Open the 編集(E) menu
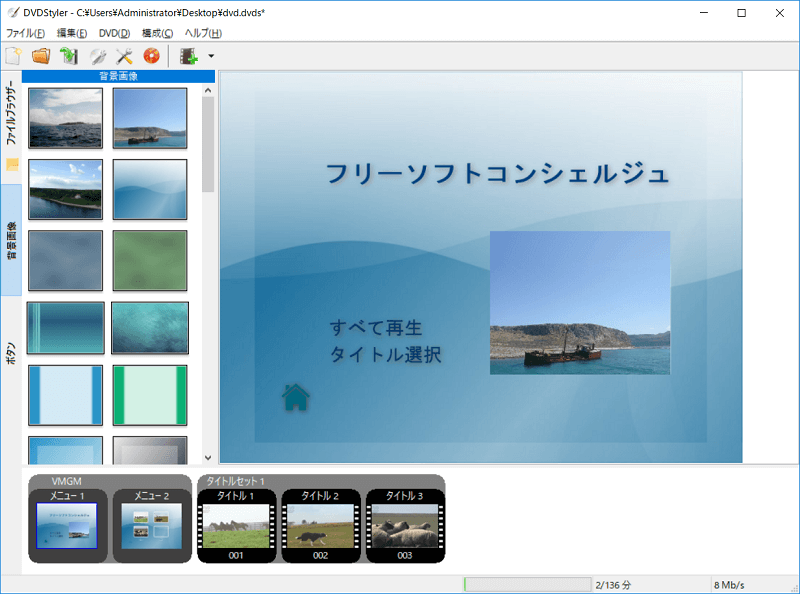The image size is (800, 594). (x=70, y=32)
